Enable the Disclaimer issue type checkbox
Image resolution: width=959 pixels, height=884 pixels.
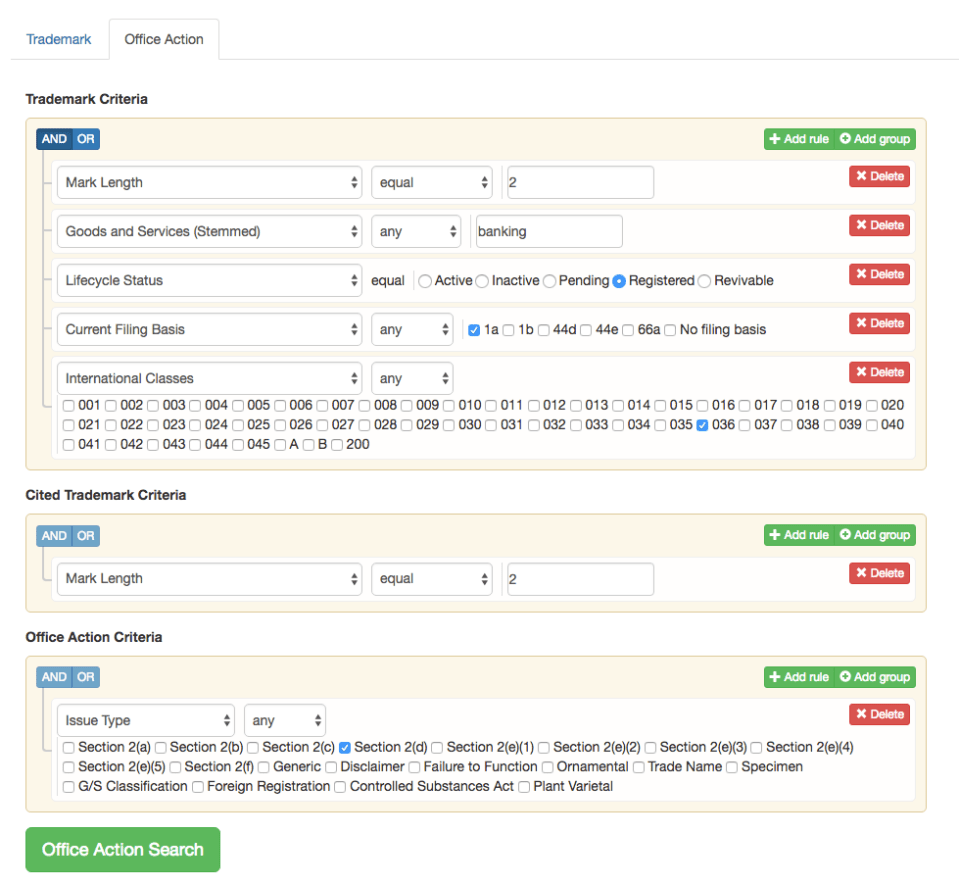332,767
